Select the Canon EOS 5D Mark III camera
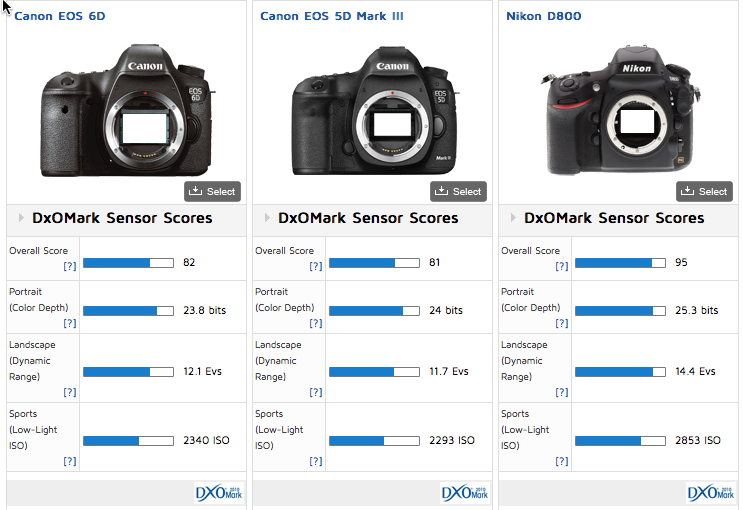 tap(458, 191)
